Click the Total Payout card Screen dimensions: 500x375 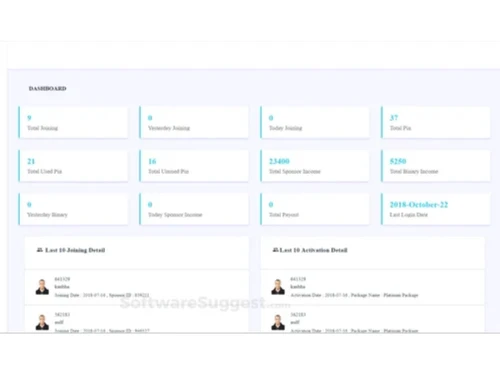click(x=315, y=209)
